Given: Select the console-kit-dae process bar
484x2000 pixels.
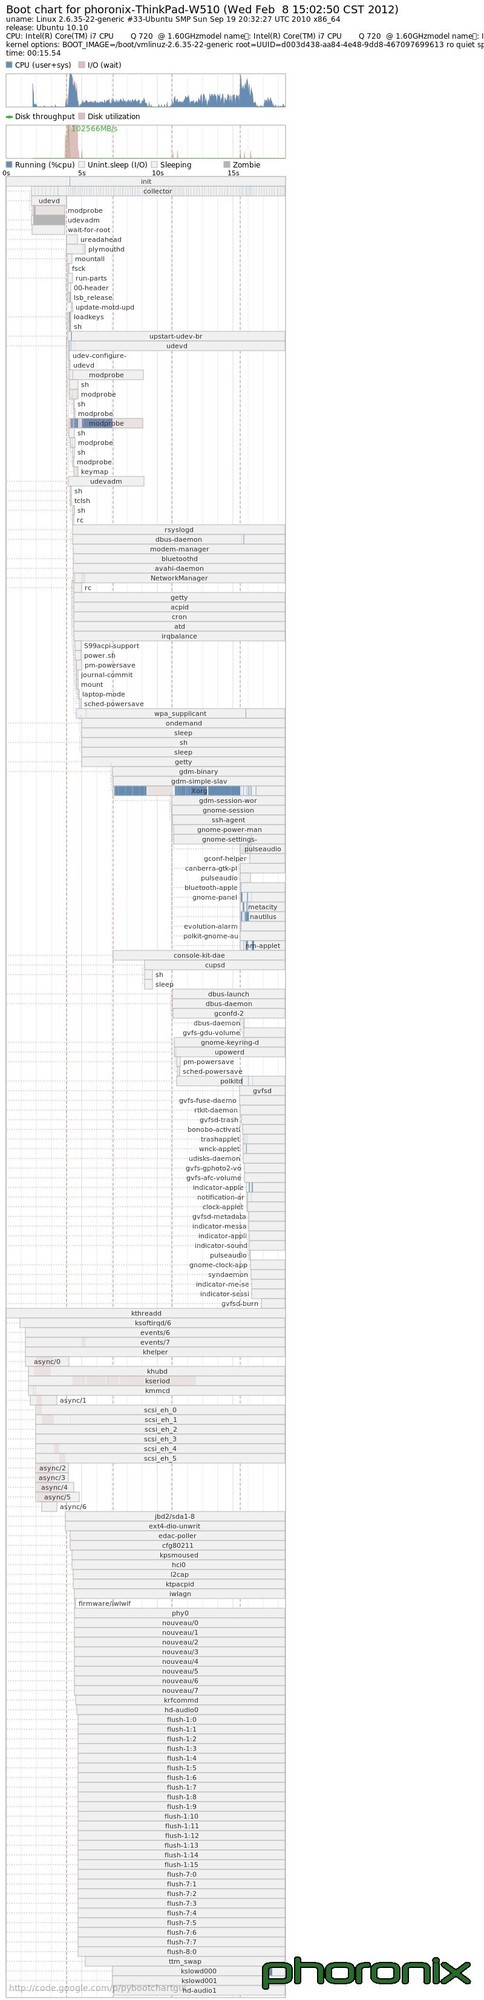Looking at the screenshot, I should click(x=199, y=955).
